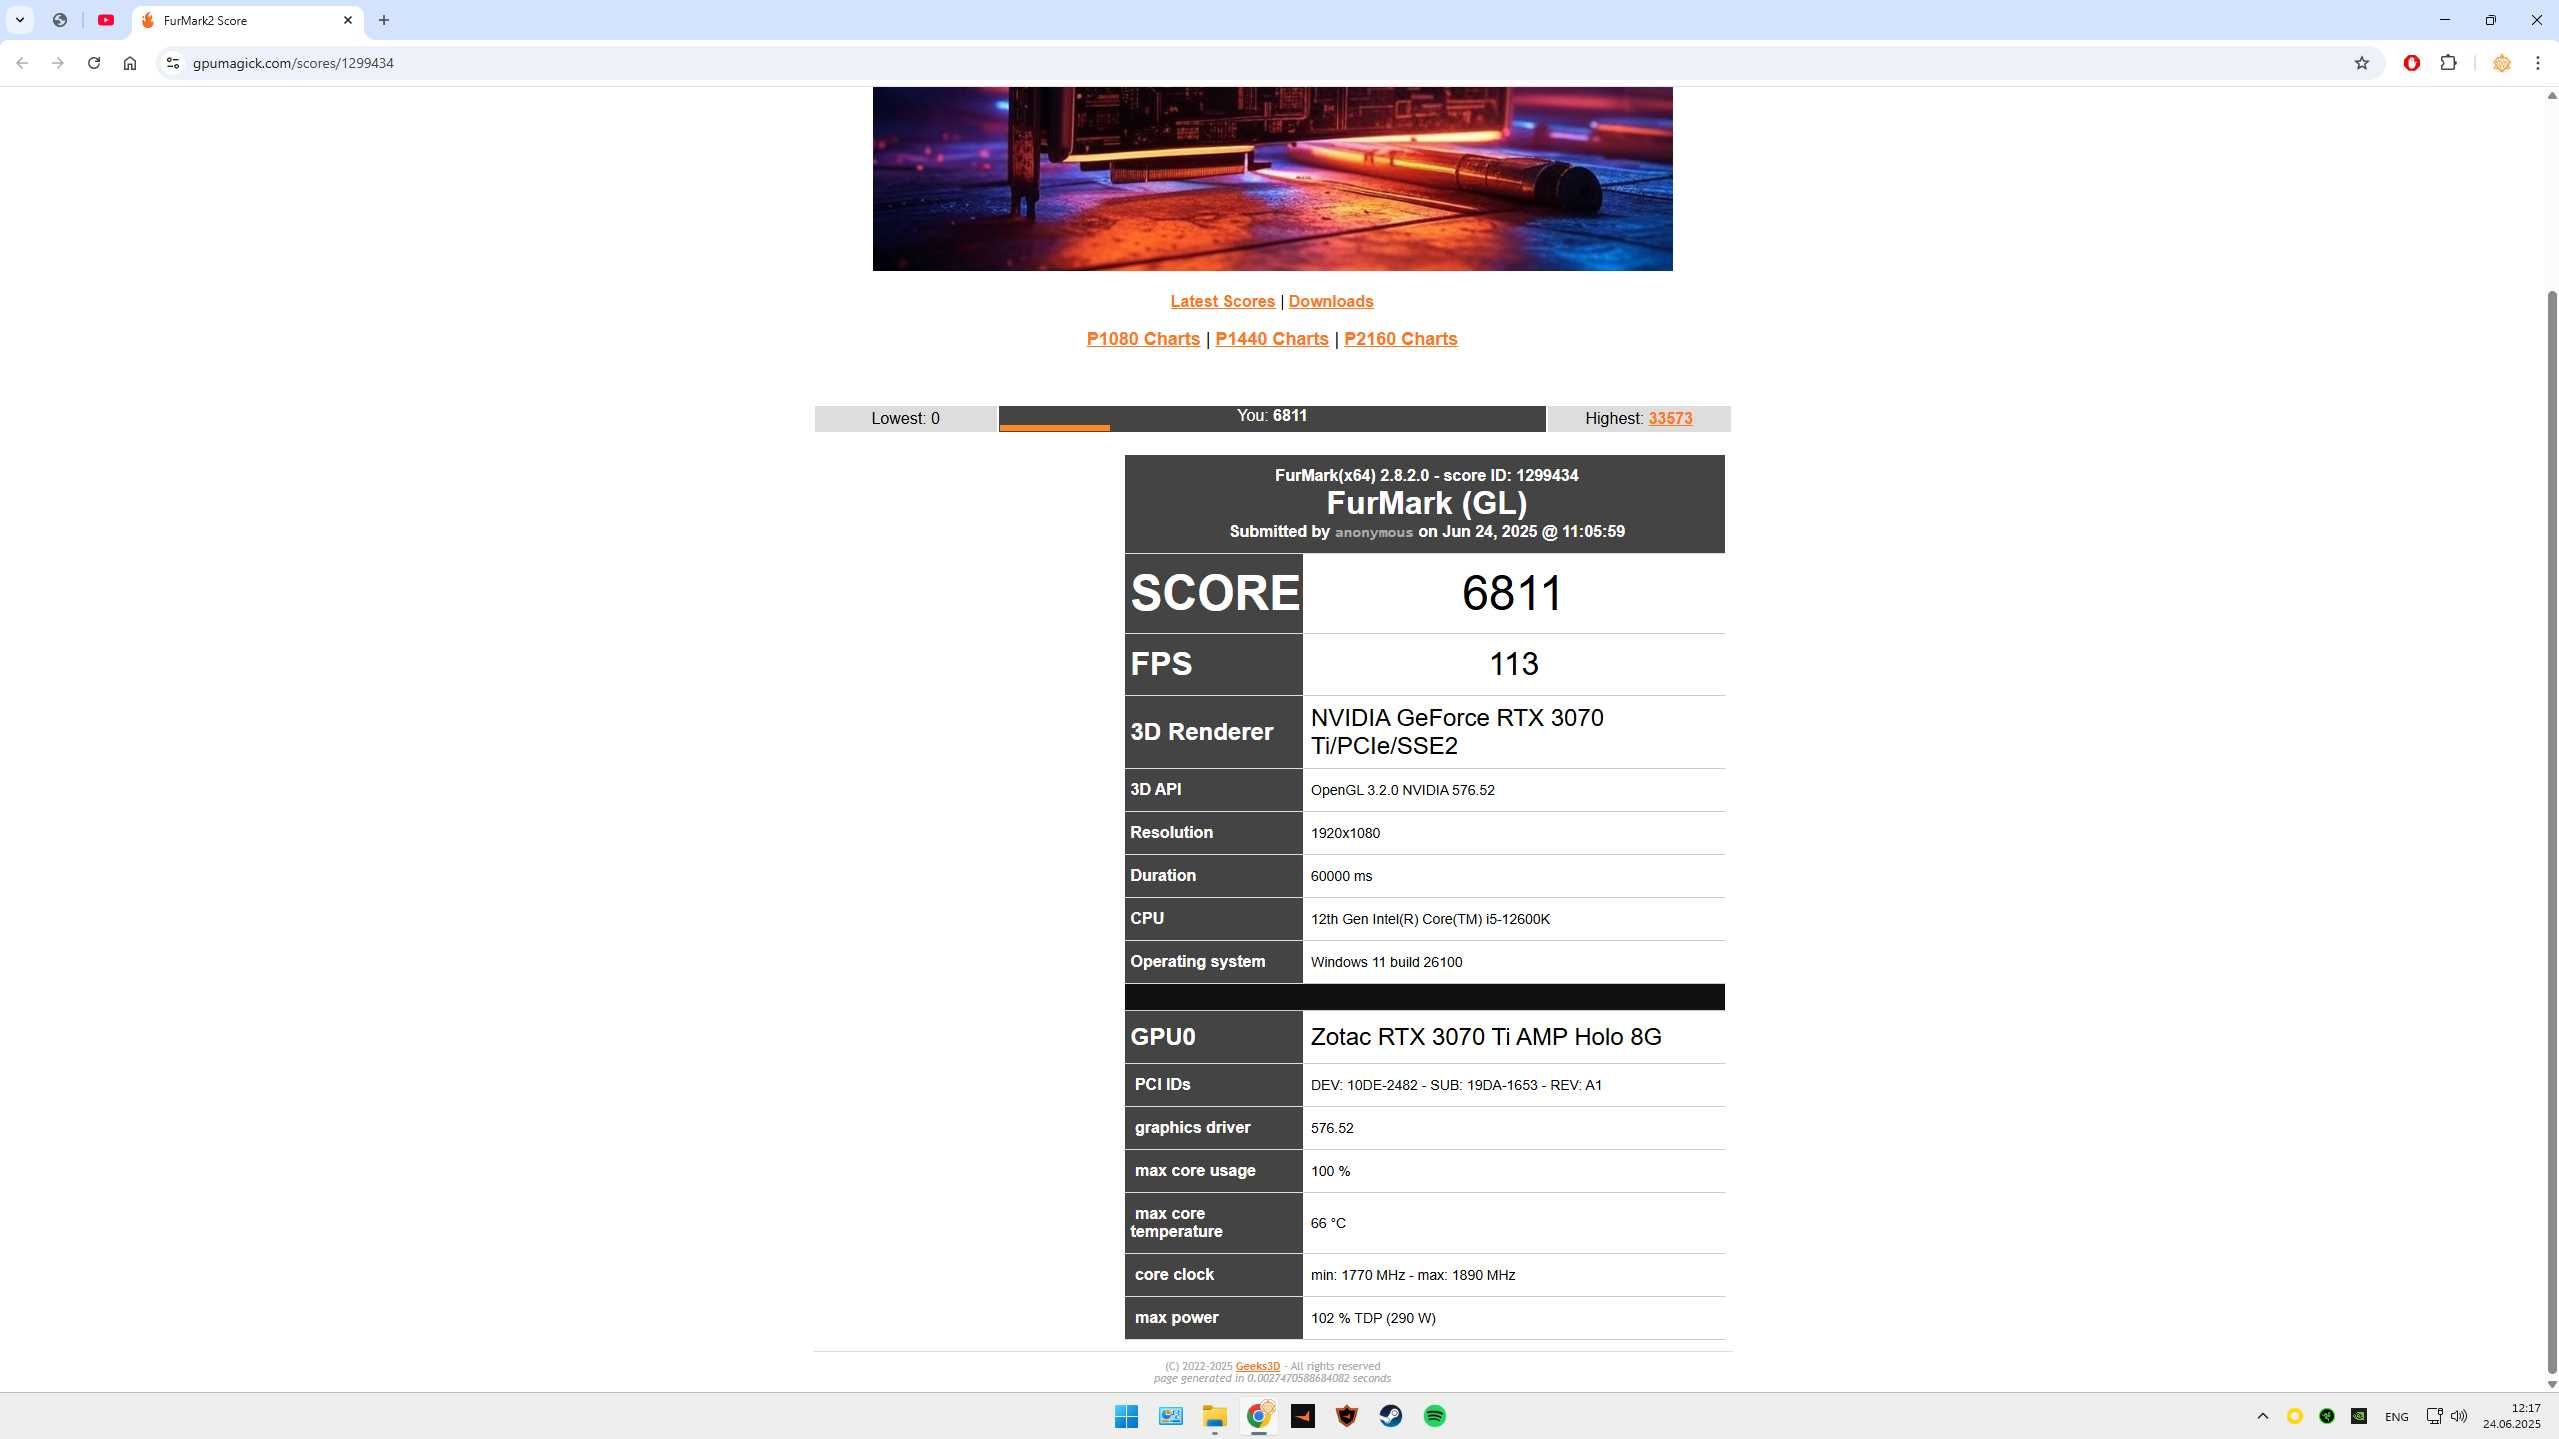Image resolution: width=2559 pixels, height=1439 pixels.
Task: Click the score value 6811
Action: [1512, 593]
